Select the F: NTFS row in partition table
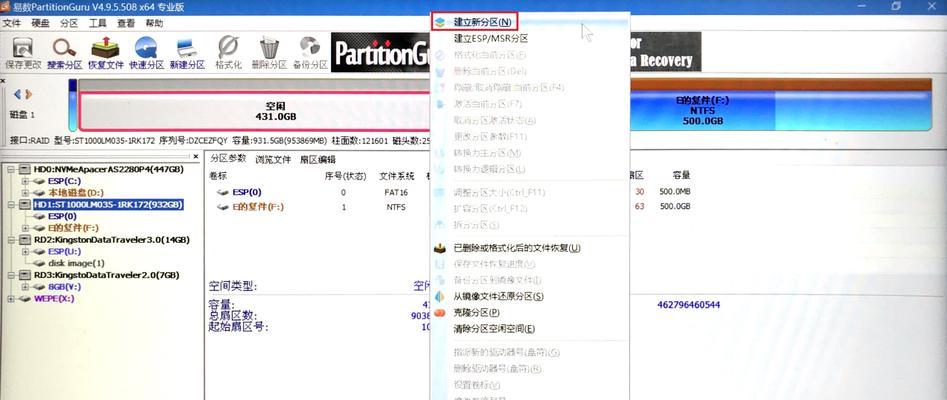The image size is (947, 400). [451, 207]
